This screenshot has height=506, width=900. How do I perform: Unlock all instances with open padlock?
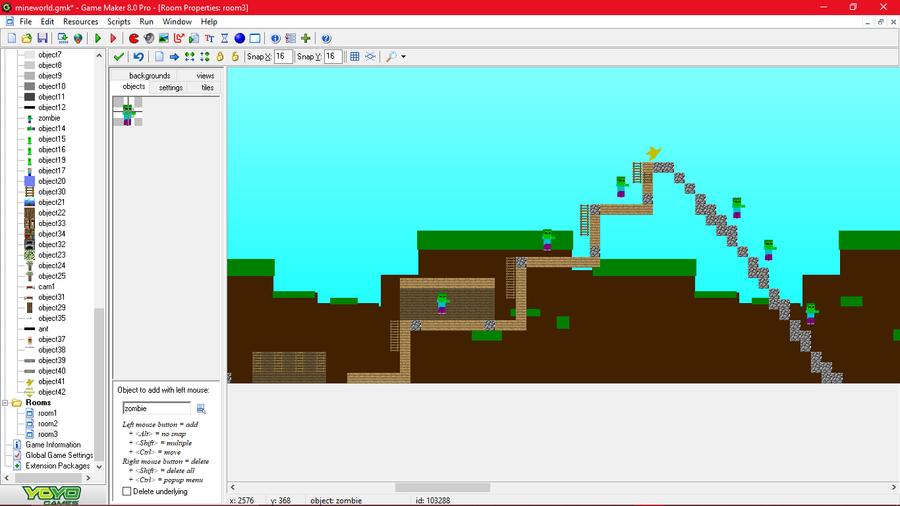click(x=235, y=57)
